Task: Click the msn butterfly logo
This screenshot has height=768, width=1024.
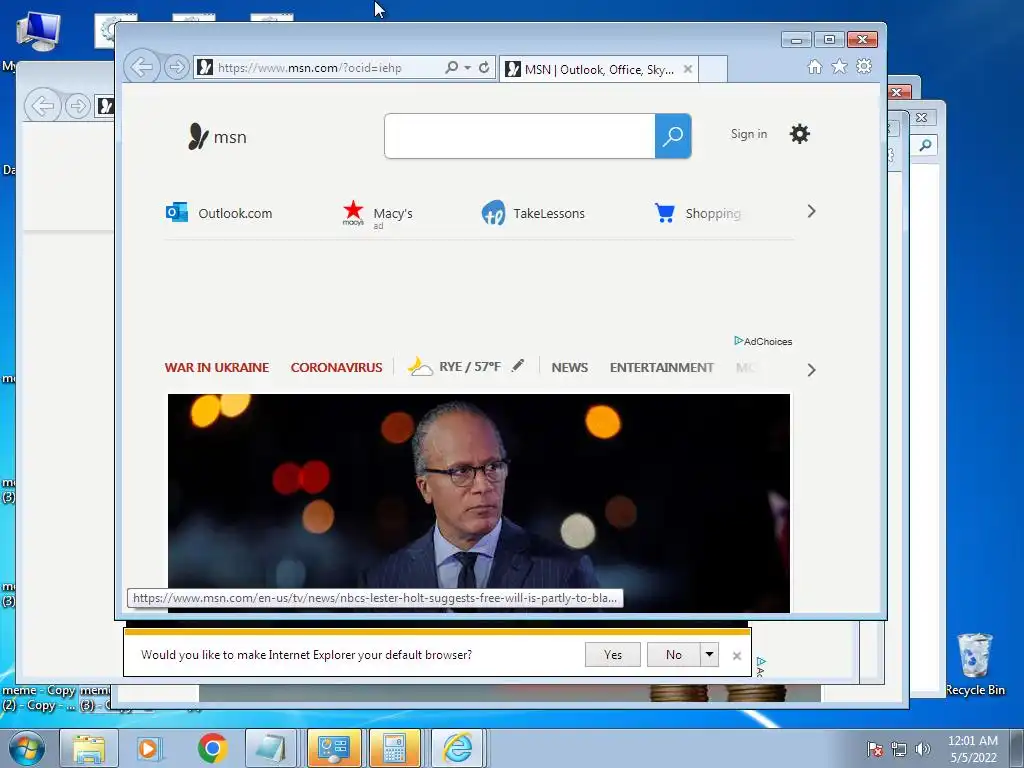Action: click(x=217, y=136)
